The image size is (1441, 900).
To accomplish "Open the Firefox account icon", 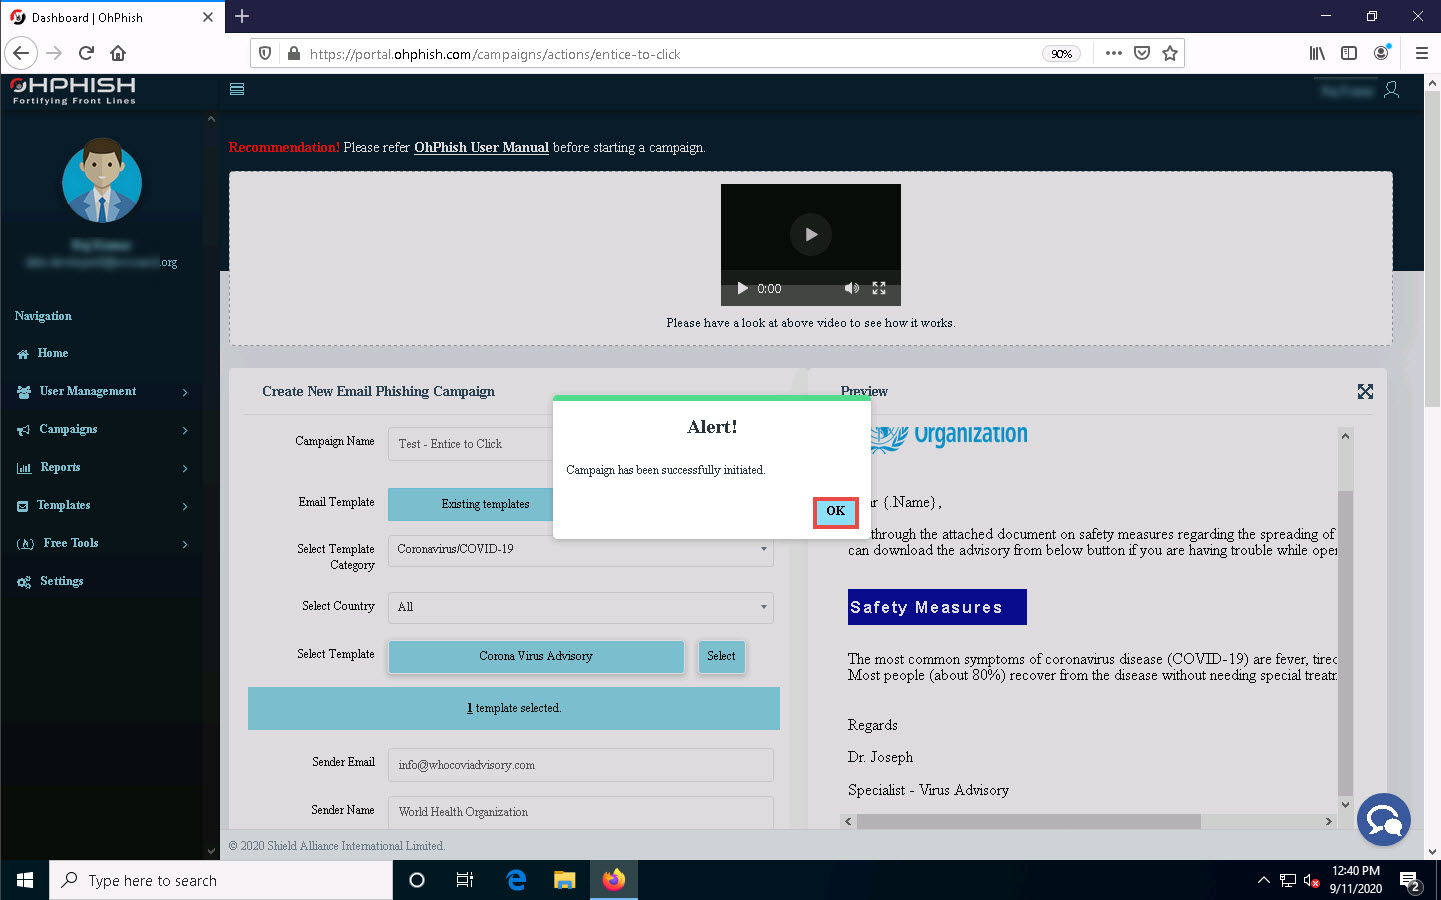I will 1381,53.
